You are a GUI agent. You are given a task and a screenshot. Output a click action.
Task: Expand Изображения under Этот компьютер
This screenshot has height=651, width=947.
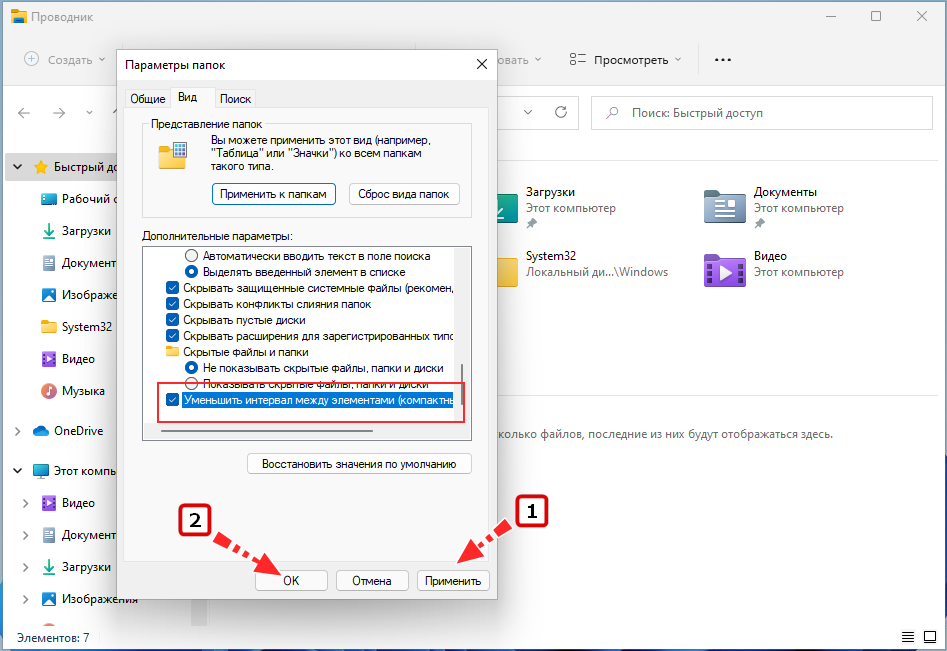tap(25, 599)
